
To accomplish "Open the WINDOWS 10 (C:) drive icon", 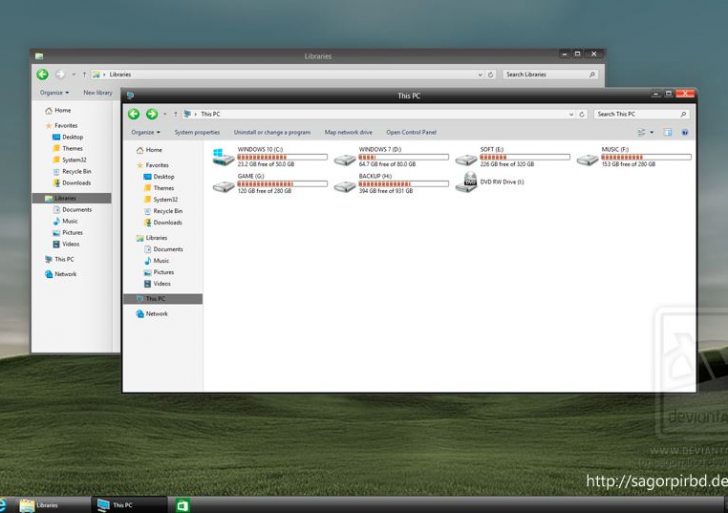I will click(222, 157).
